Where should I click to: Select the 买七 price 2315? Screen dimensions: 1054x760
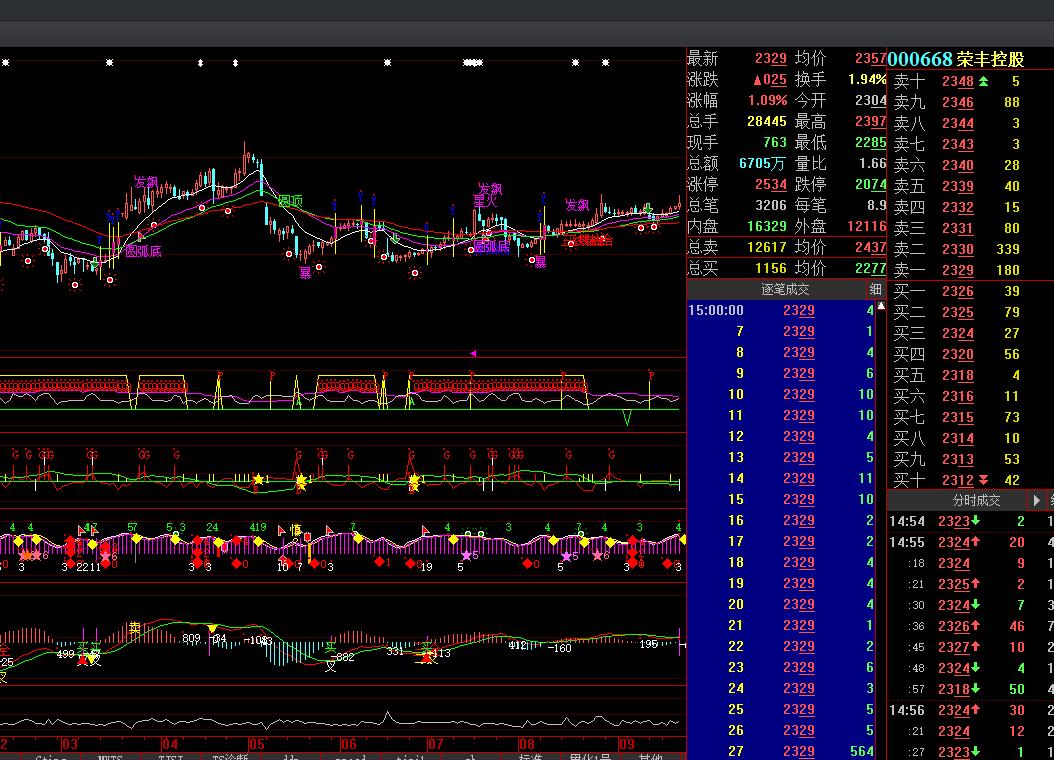(x=957, y=417)
